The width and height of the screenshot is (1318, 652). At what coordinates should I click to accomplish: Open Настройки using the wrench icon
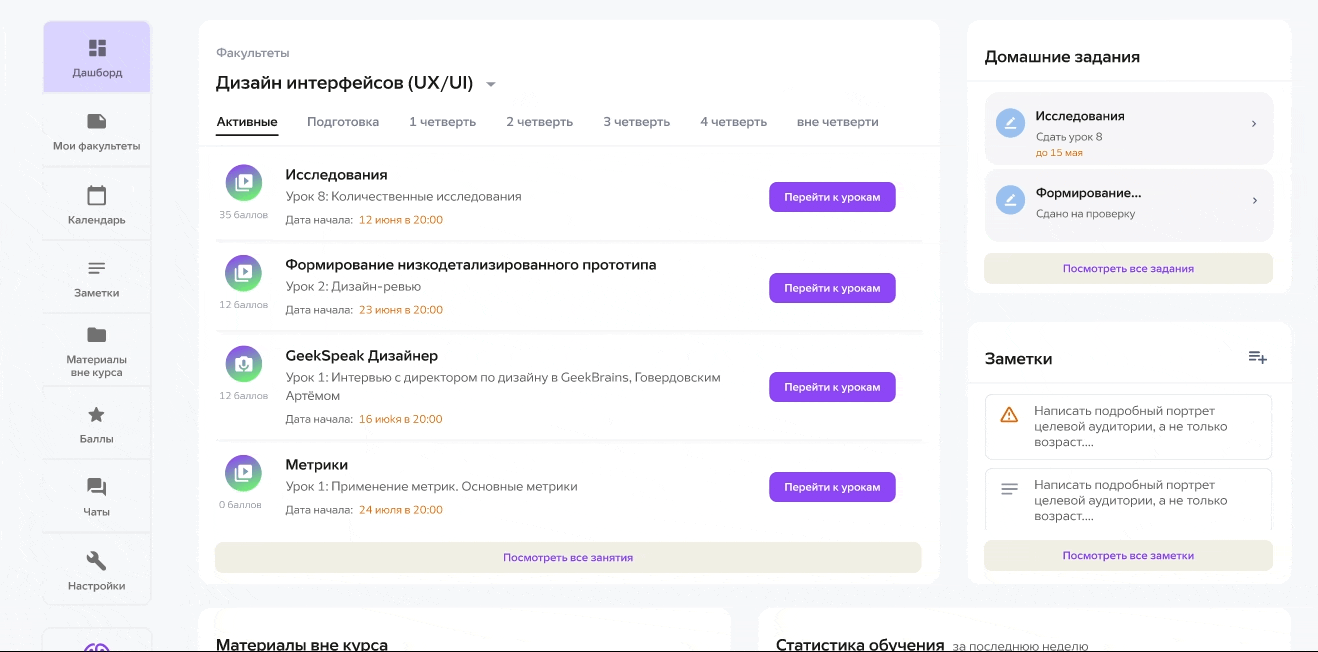pos(96,568)
